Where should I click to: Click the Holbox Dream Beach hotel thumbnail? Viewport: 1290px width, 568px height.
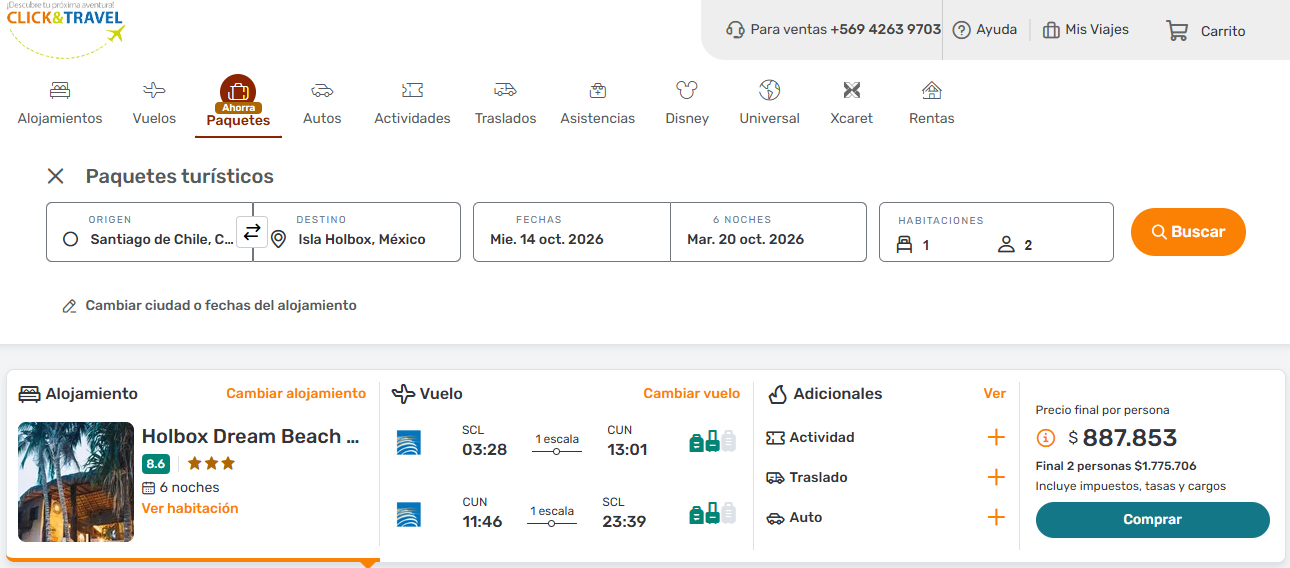[76, 482]
